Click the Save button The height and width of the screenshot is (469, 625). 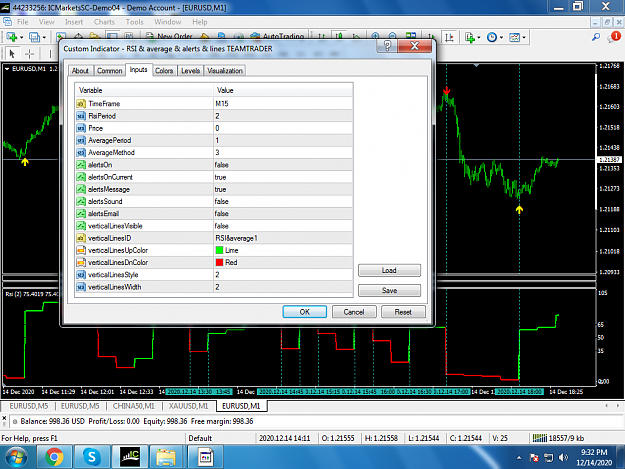(x=389, y=290)
